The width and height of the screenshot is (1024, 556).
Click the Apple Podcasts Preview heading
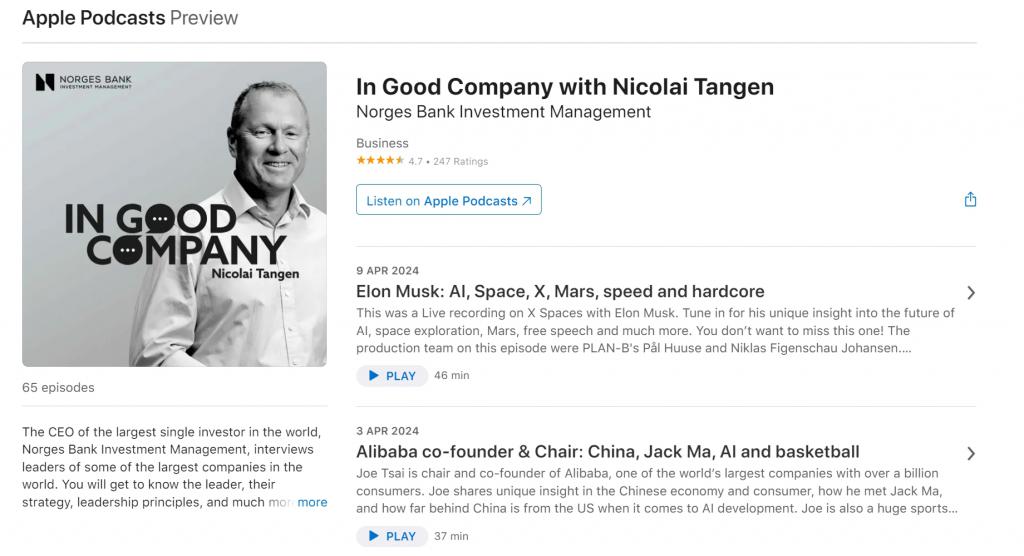[130, 18]
